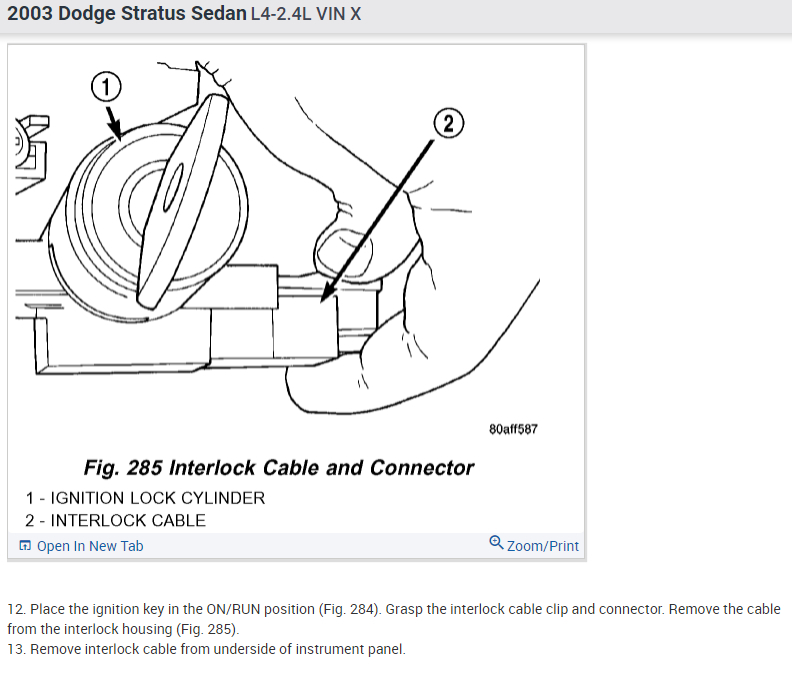Viewport: 792px width, 677px height.
Task: Click the figure code 80aff587
Action: coord(513,429)
